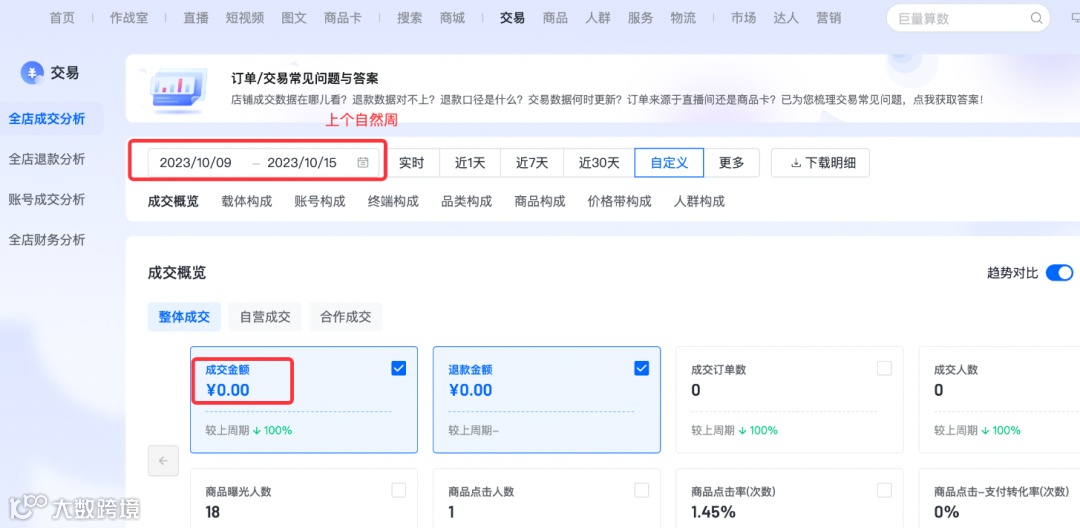Select the 整体成交 filter tab
Image resolution: width=1080 pixels, height=528 pixels.
click(184, 317)
